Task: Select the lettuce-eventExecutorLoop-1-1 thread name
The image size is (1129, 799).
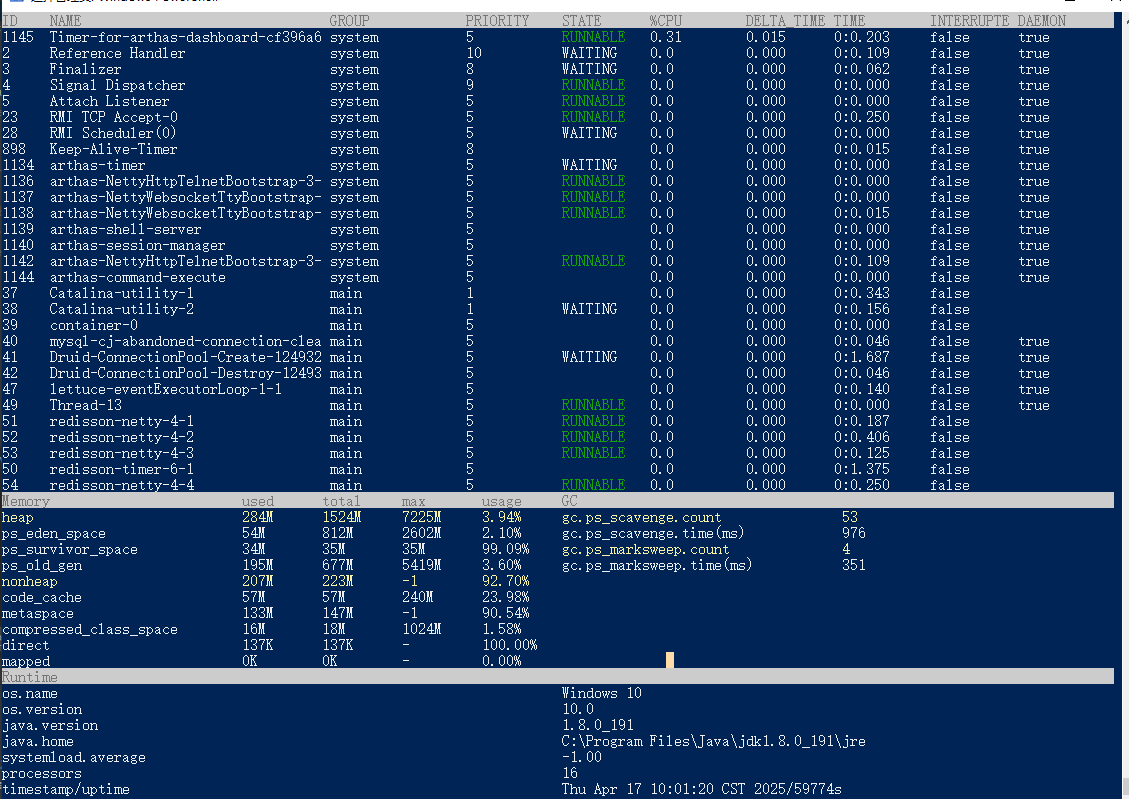Action: pos(165,389)
